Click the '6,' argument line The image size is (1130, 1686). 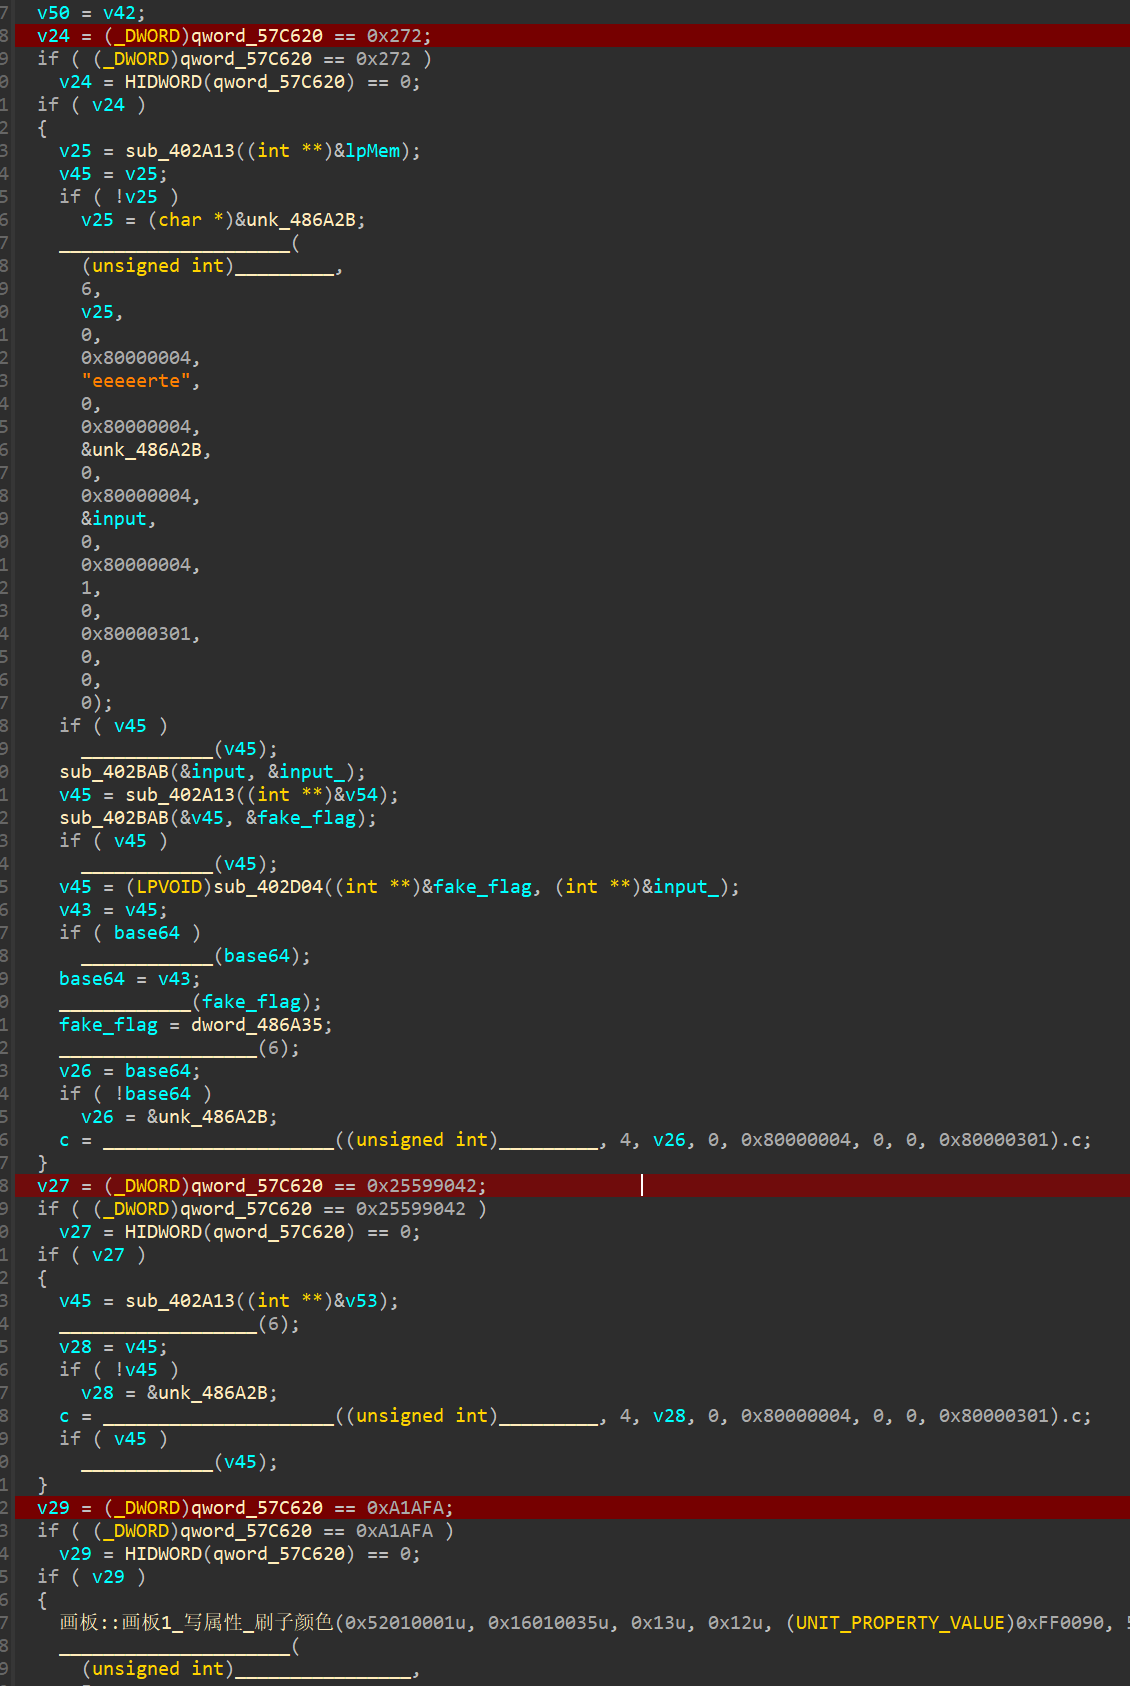point(91,289)
